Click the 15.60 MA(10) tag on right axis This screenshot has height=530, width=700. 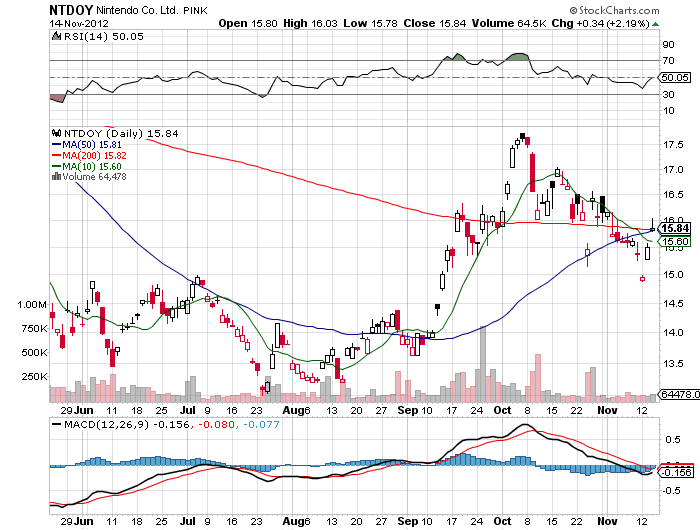tap(675, 242)
